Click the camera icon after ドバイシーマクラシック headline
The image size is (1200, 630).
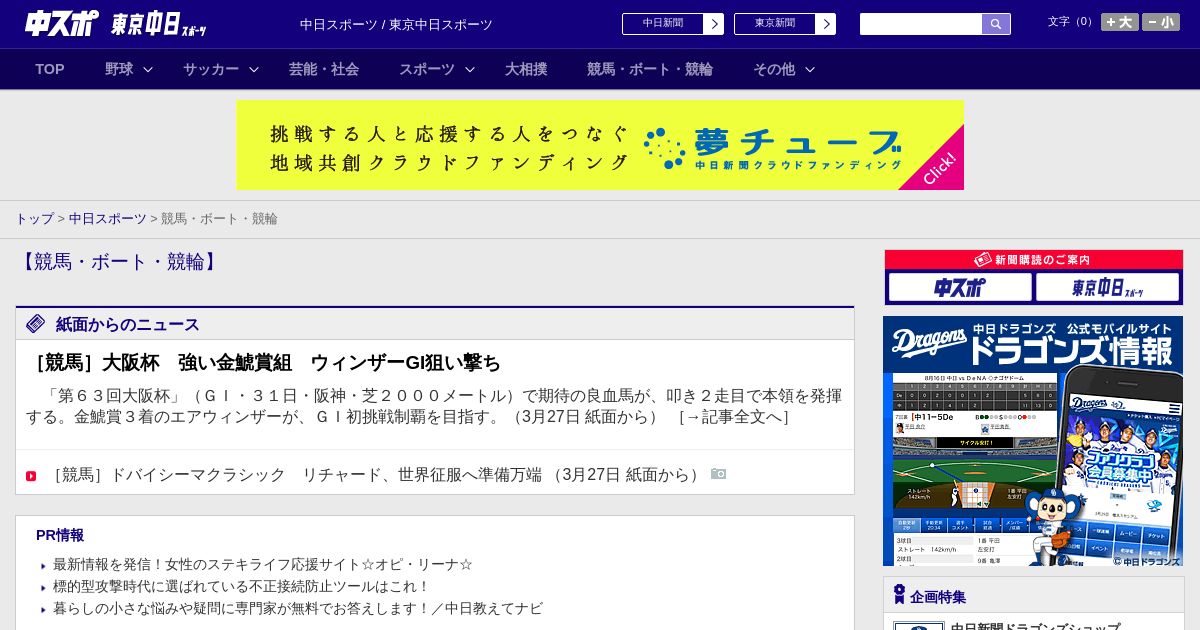click(719, 473)
